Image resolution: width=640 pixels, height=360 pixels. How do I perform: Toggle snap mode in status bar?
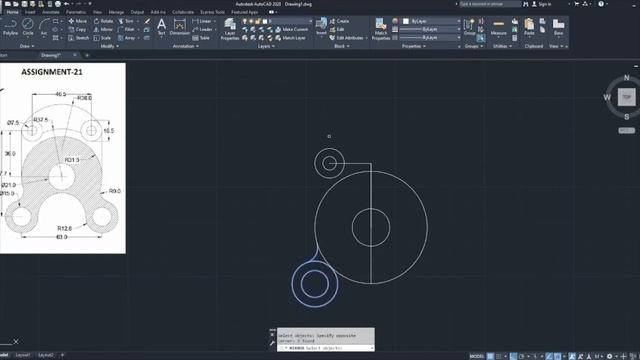coord(499,356)
